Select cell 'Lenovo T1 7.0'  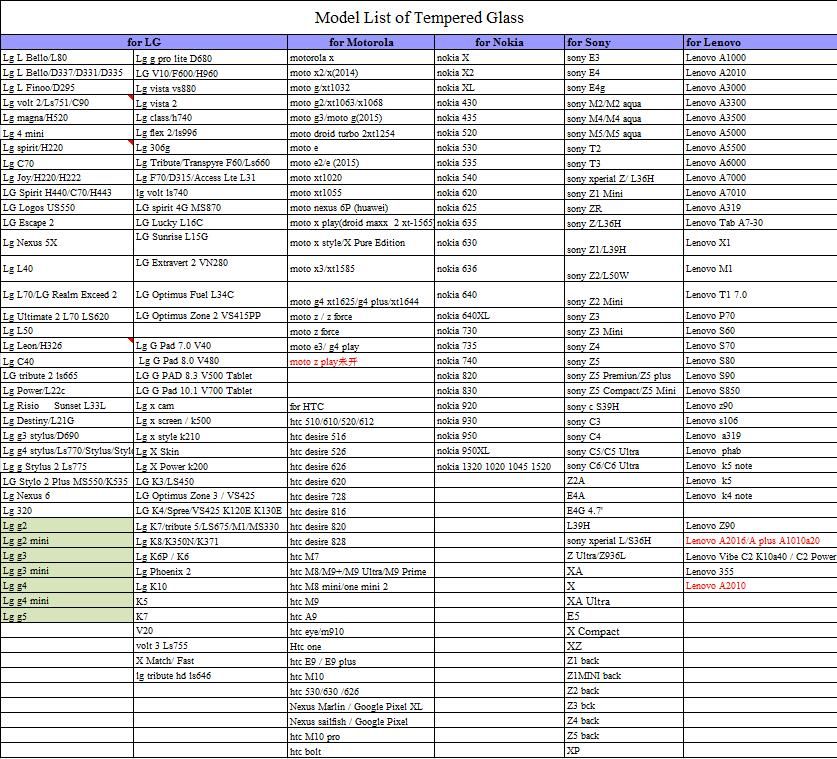tap(760, 295)
